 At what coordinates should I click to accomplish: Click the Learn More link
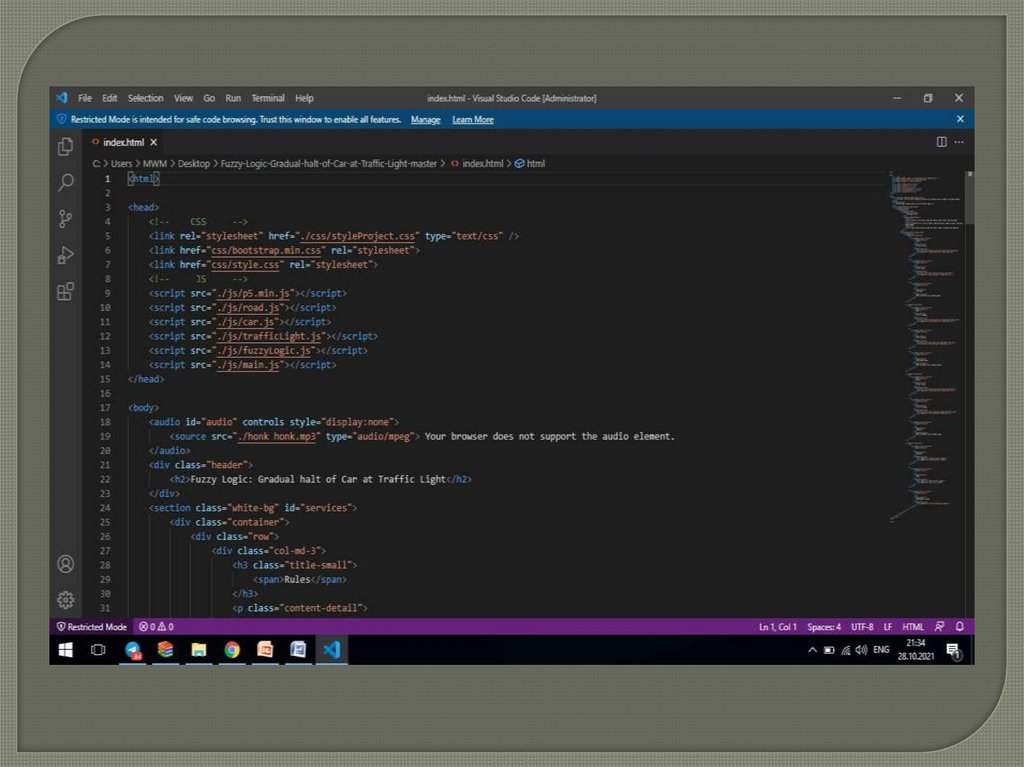[x=472, y=120]
